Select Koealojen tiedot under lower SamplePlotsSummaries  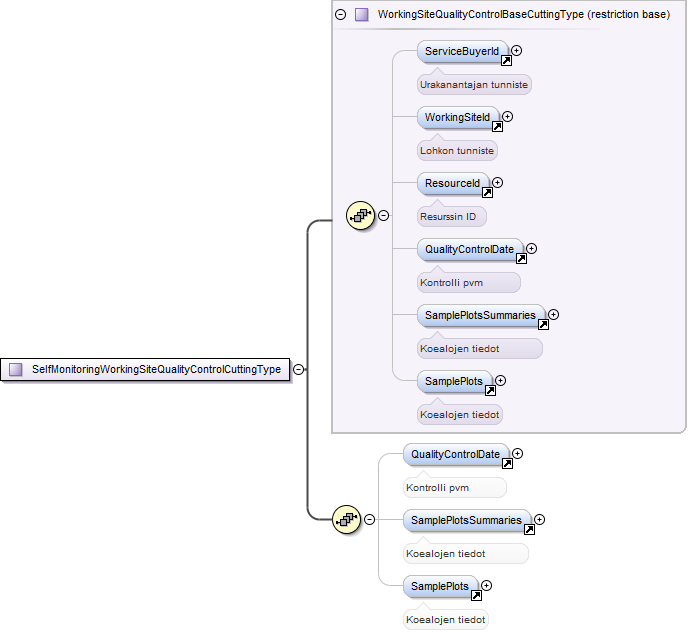click(466, 554)
